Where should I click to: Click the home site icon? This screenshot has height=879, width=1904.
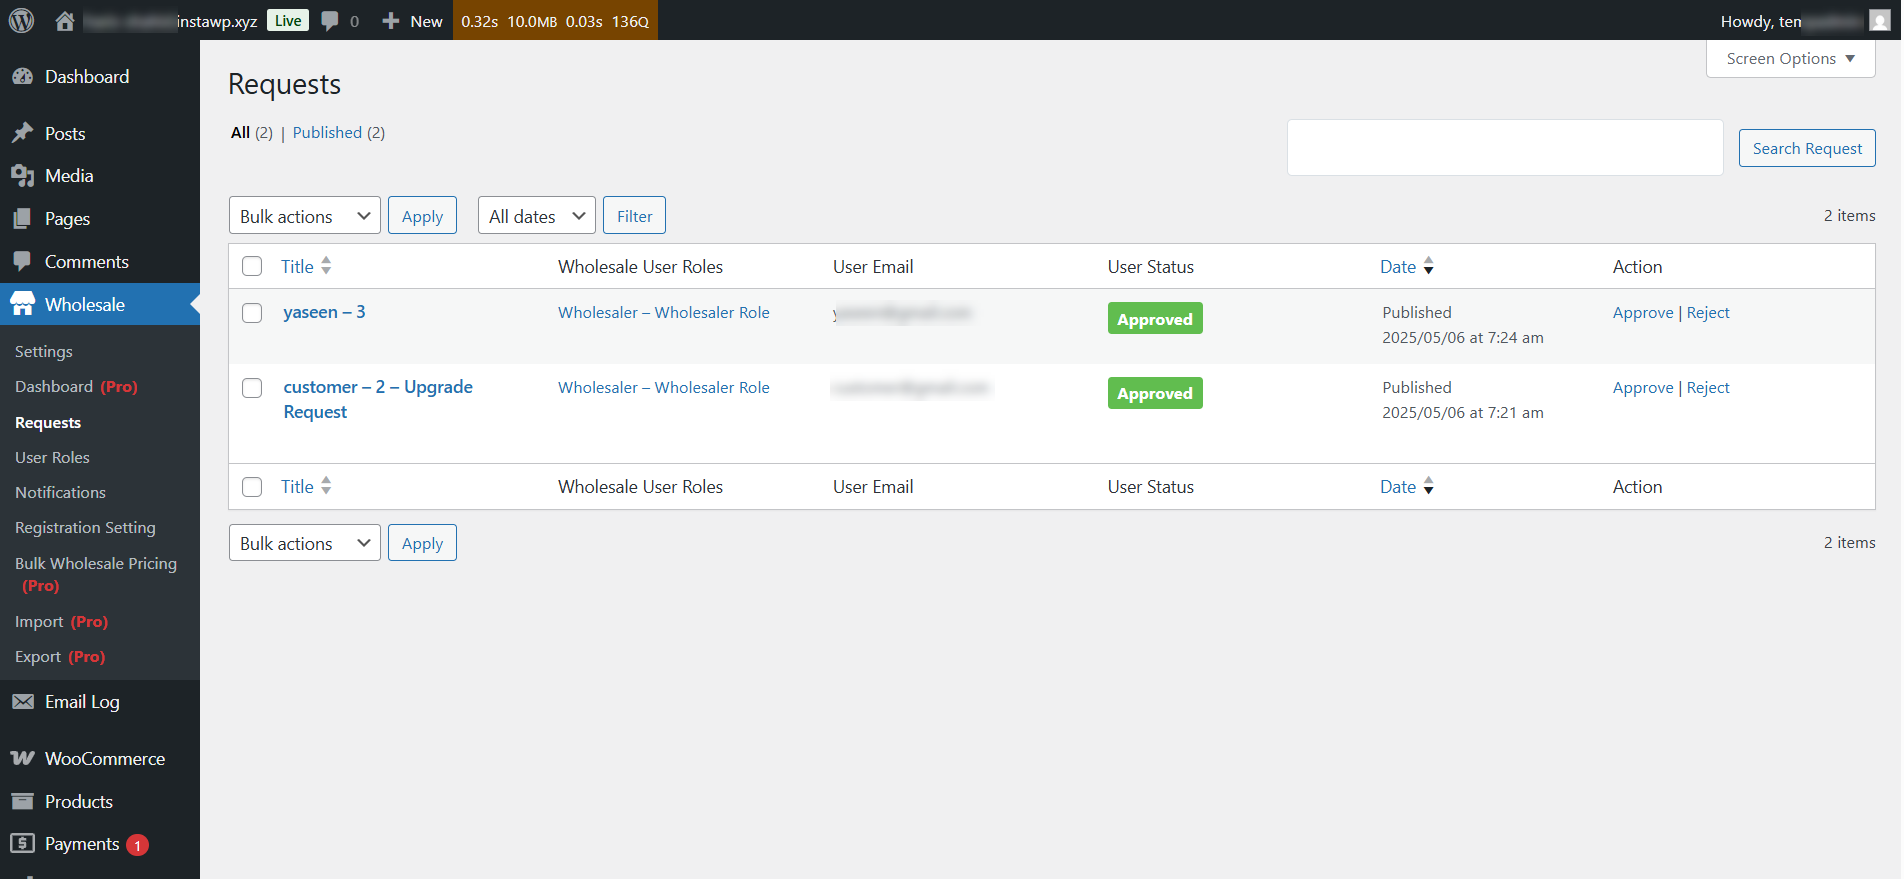click(65, 21)
